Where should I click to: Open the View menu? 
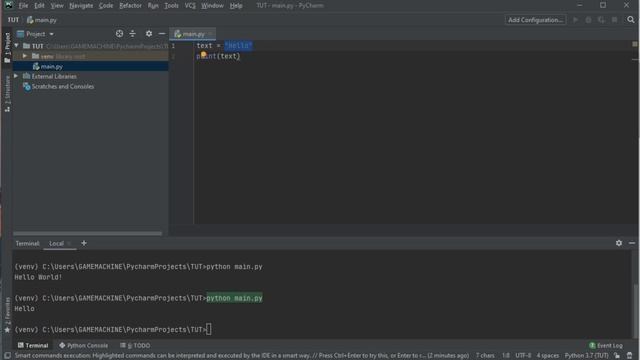coord(57,6)
